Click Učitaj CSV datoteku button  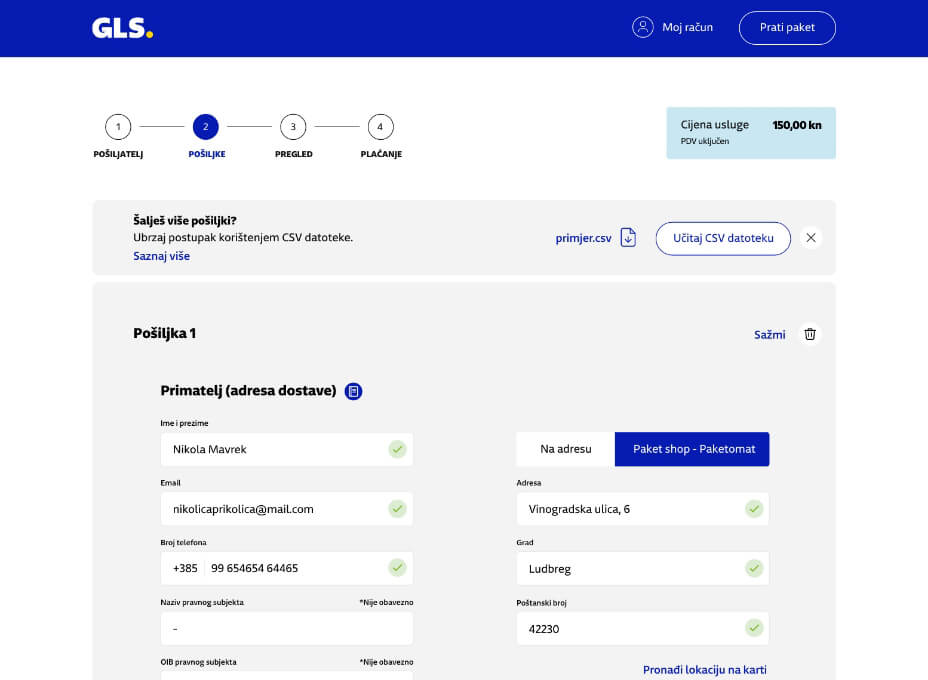pos(723,238)
